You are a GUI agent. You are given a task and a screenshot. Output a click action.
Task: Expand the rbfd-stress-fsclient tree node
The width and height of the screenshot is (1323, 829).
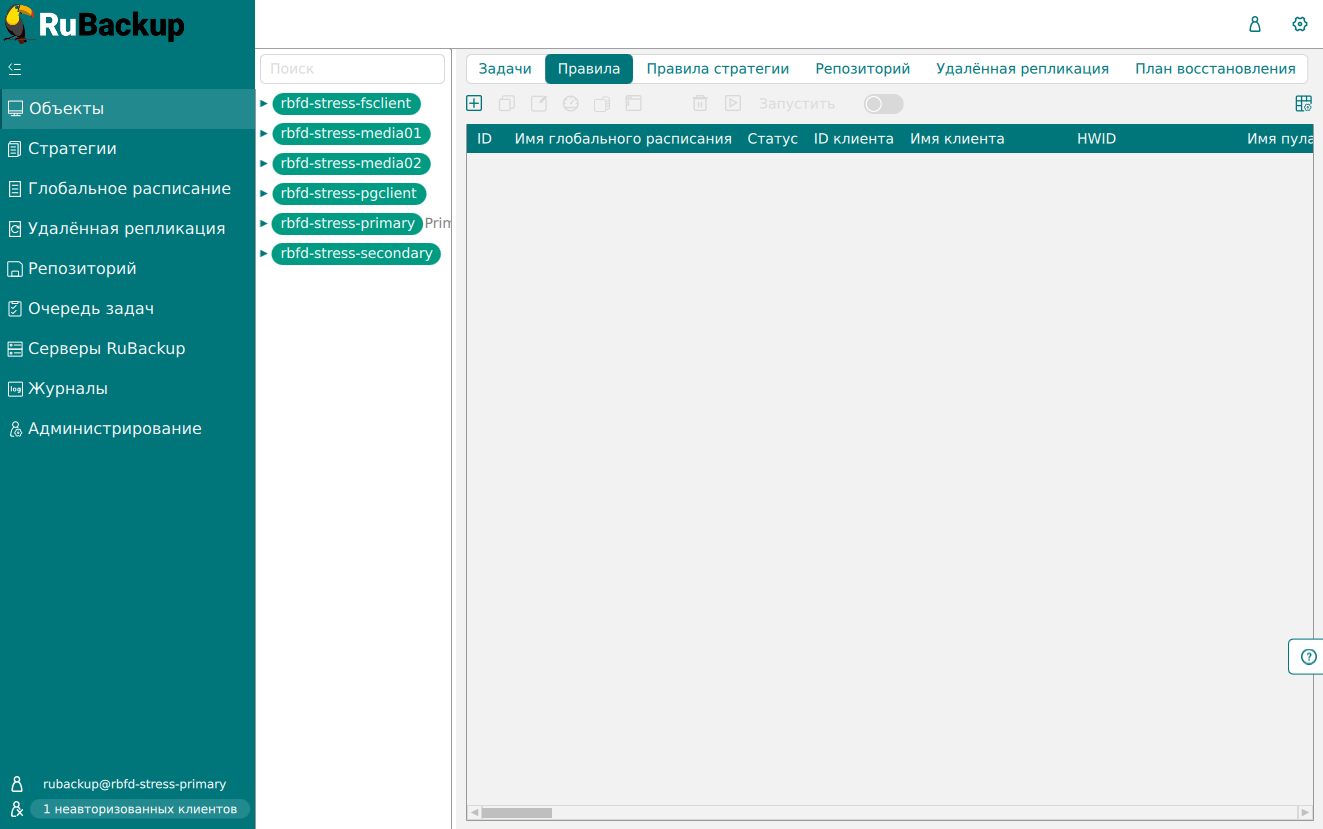(x=264, y=103)
